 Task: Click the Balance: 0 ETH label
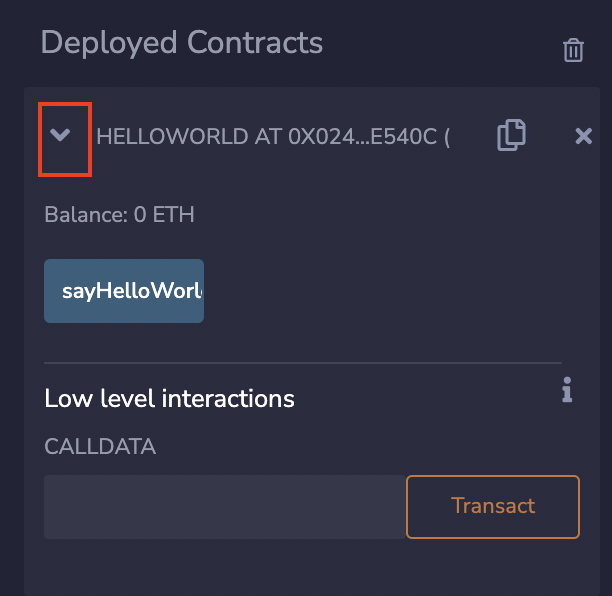(x=119, y=214)
